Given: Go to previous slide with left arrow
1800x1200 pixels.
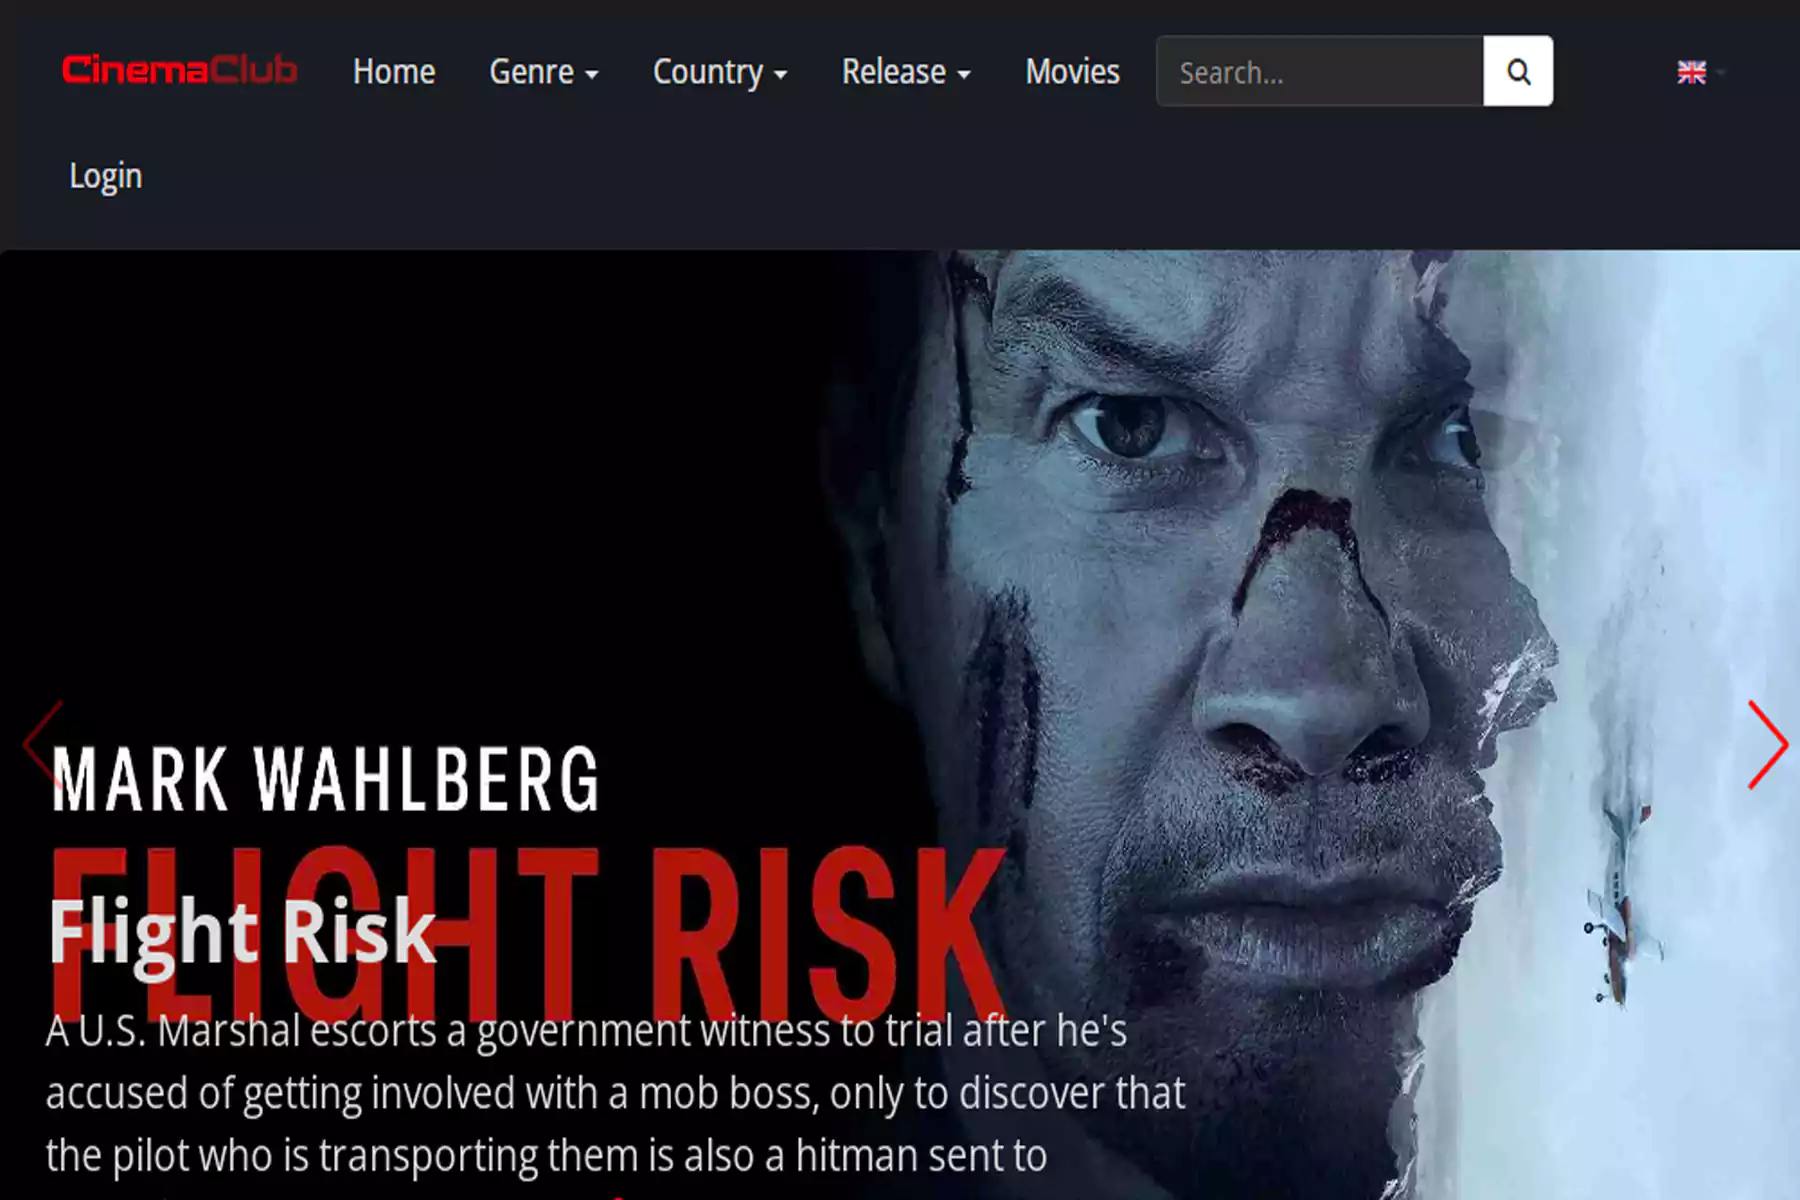Looking at the screenshot, I should click(x=43, y=744).
